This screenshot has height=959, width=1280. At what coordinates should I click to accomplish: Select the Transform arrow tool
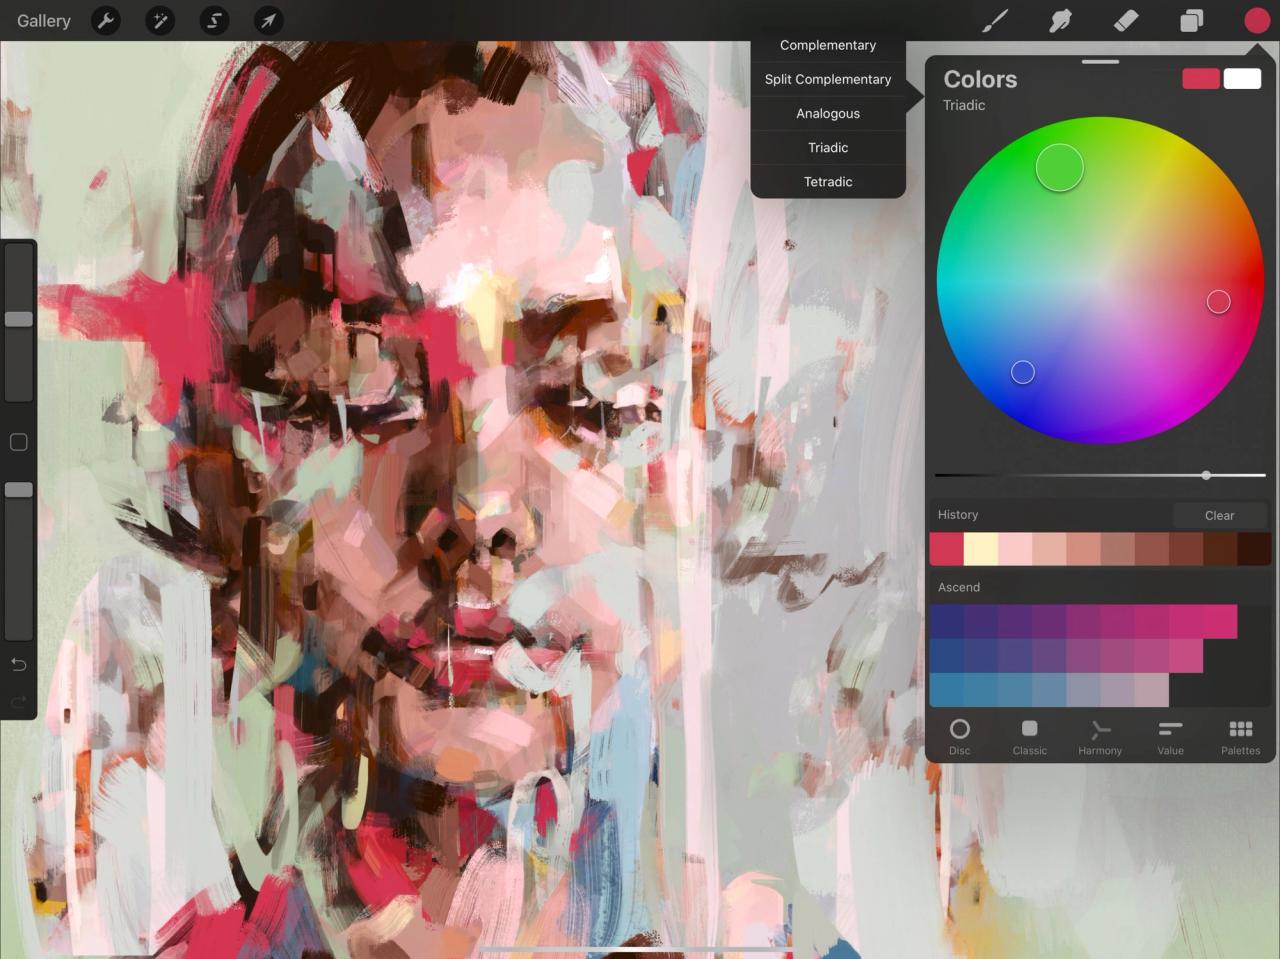coord(268,20)
